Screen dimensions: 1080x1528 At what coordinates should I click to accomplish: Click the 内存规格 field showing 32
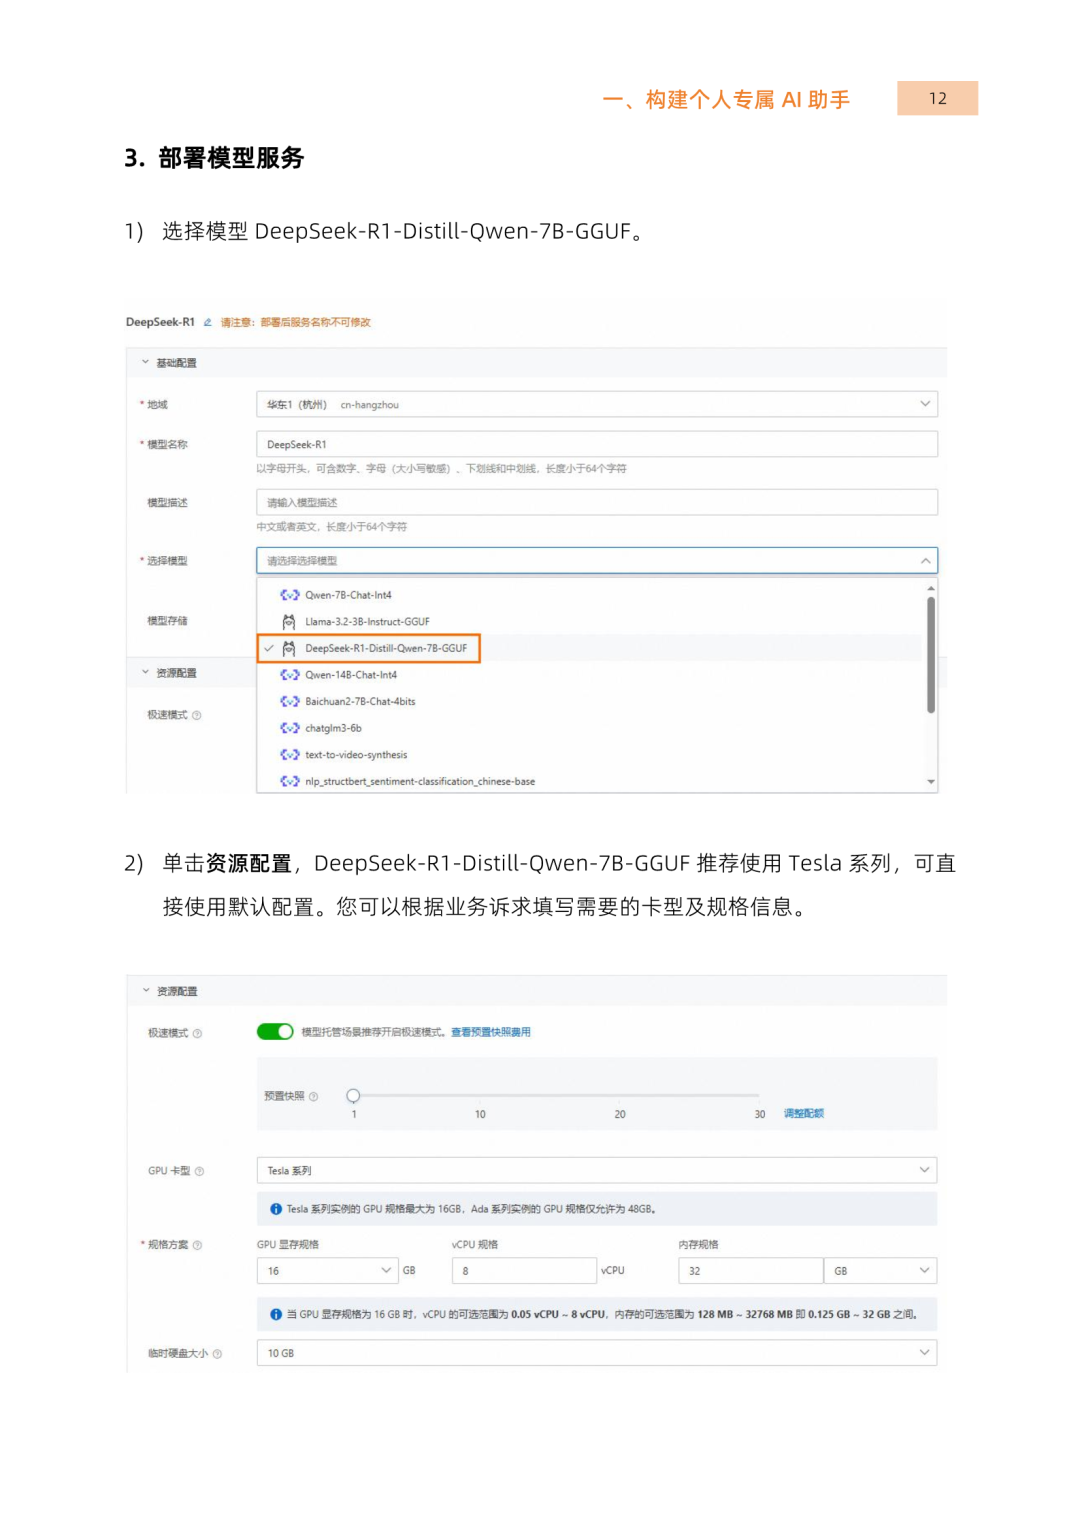751,1271
